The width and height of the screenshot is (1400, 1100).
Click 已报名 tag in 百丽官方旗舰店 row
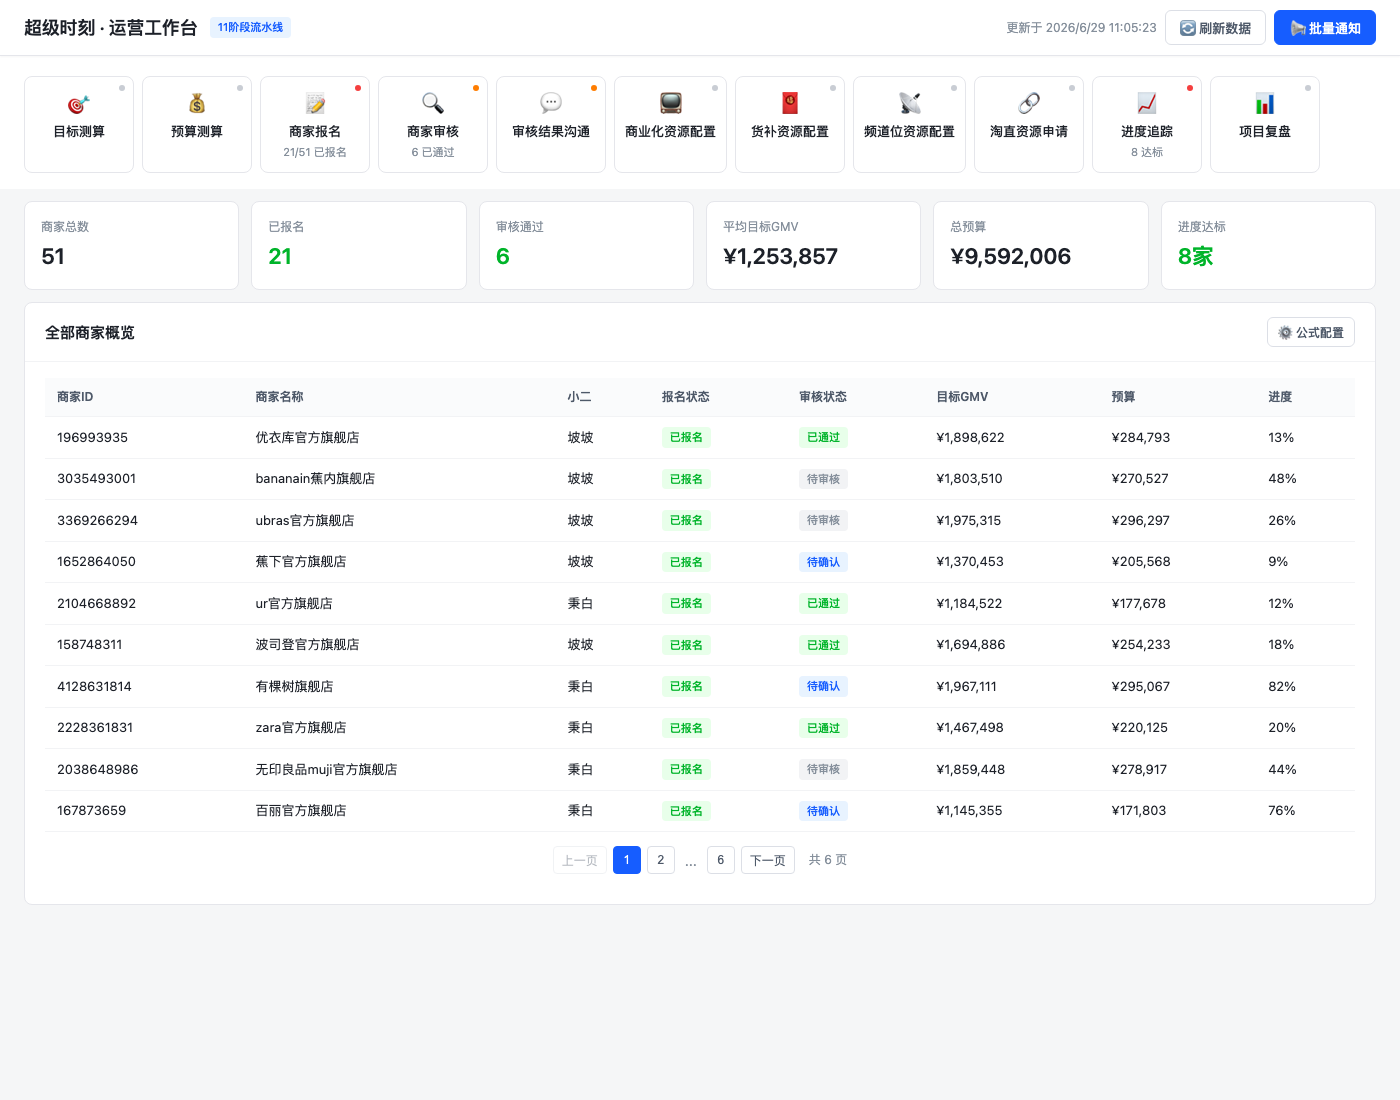tap(686, 811)
